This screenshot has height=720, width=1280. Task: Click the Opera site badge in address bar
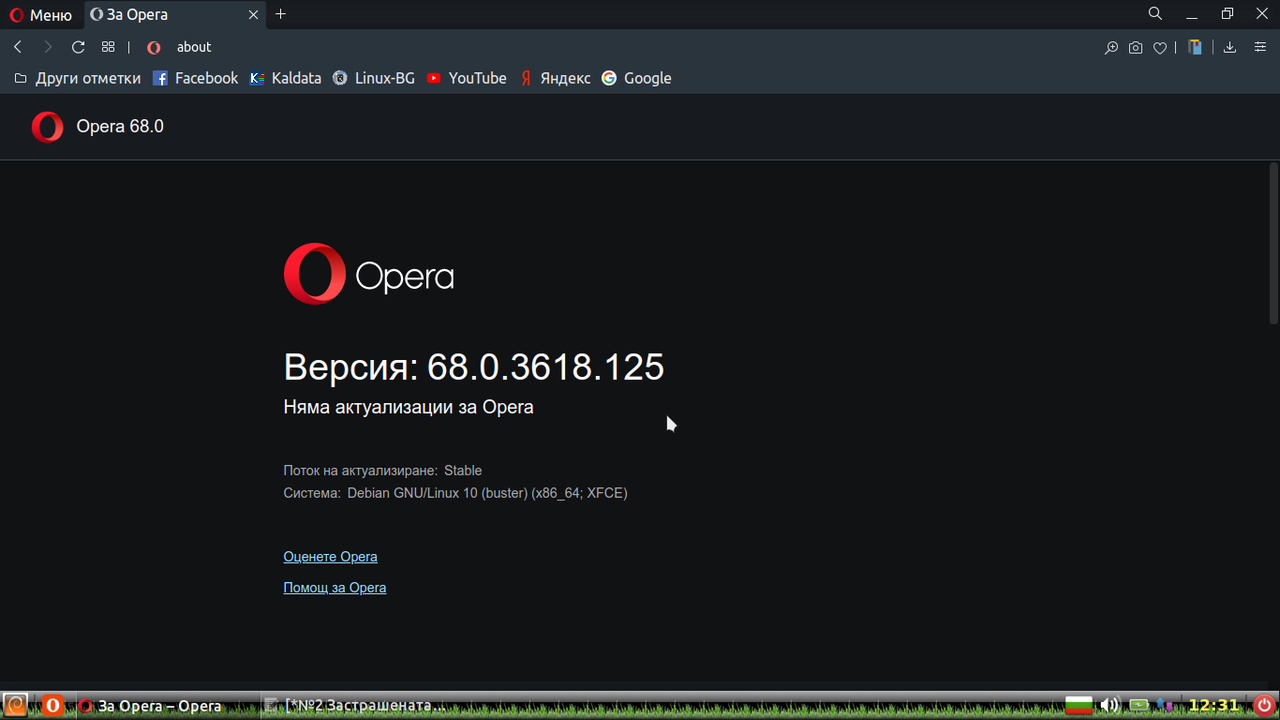[154, 47]
